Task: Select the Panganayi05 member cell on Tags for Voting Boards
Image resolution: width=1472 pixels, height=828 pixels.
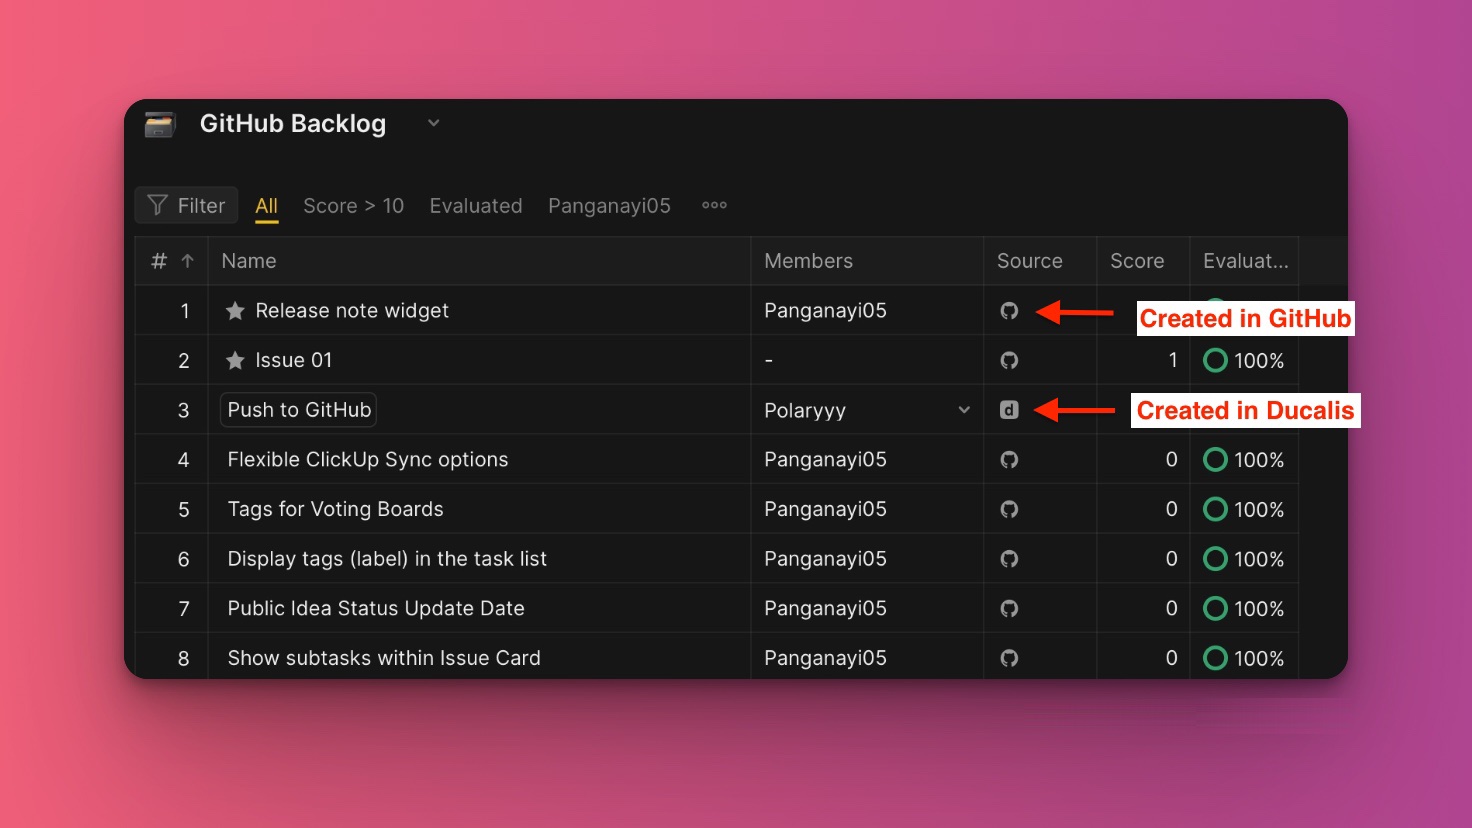Action: point(825,508)
